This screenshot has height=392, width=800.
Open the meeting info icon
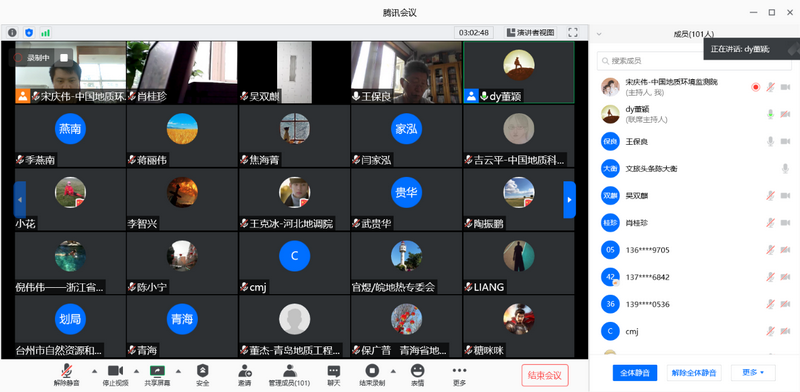coord(12,33)
